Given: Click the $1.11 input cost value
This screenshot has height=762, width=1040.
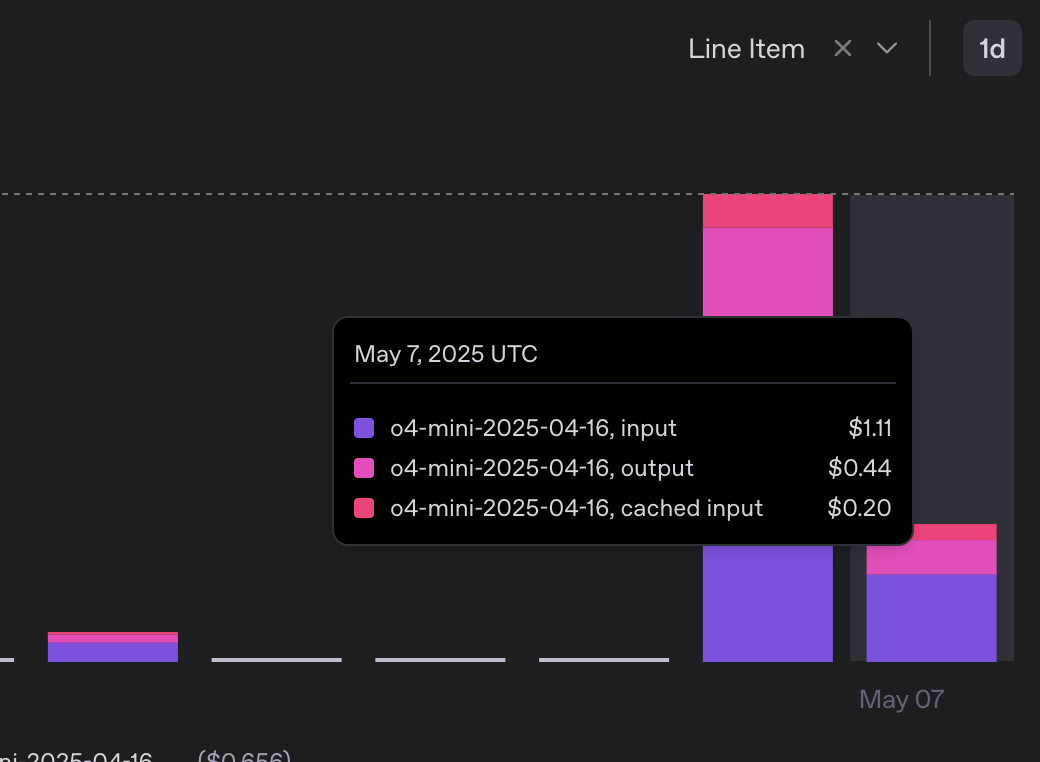Looking at the screenshot, I should point(869,428).
